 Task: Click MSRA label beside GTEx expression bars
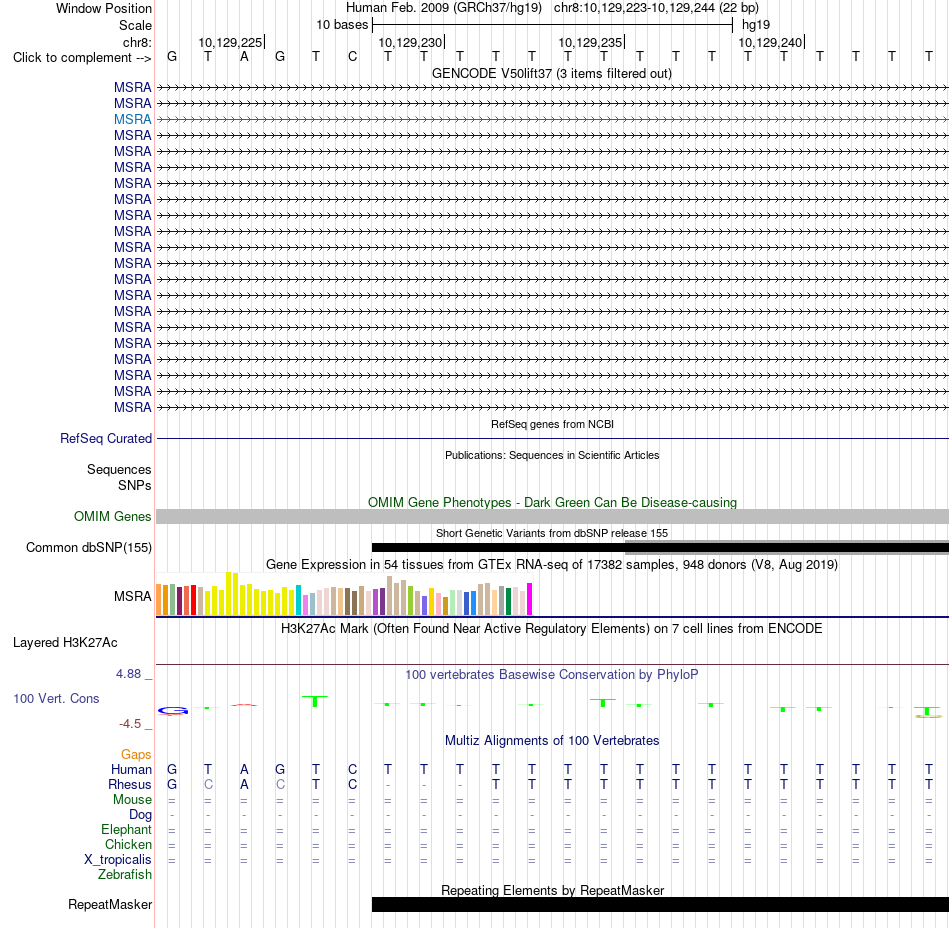point(132,596)
